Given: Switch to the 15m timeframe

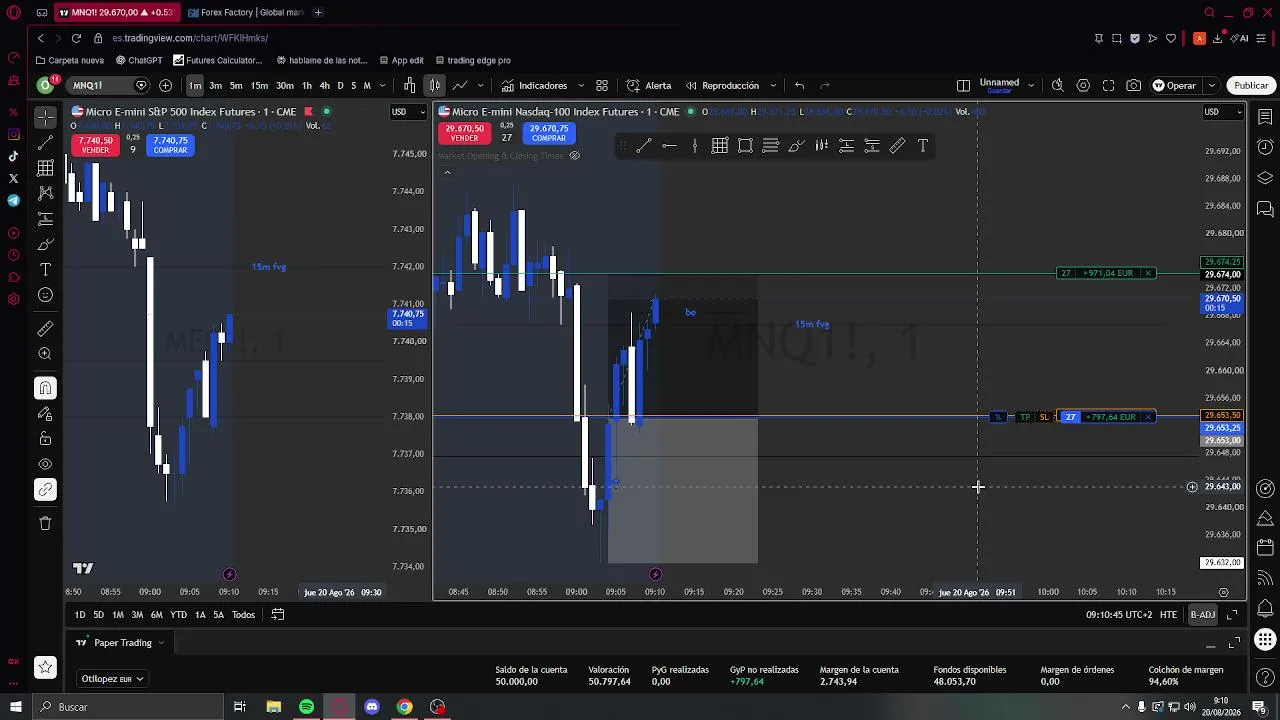Looking at the screenshot, I should pos(259,85).
